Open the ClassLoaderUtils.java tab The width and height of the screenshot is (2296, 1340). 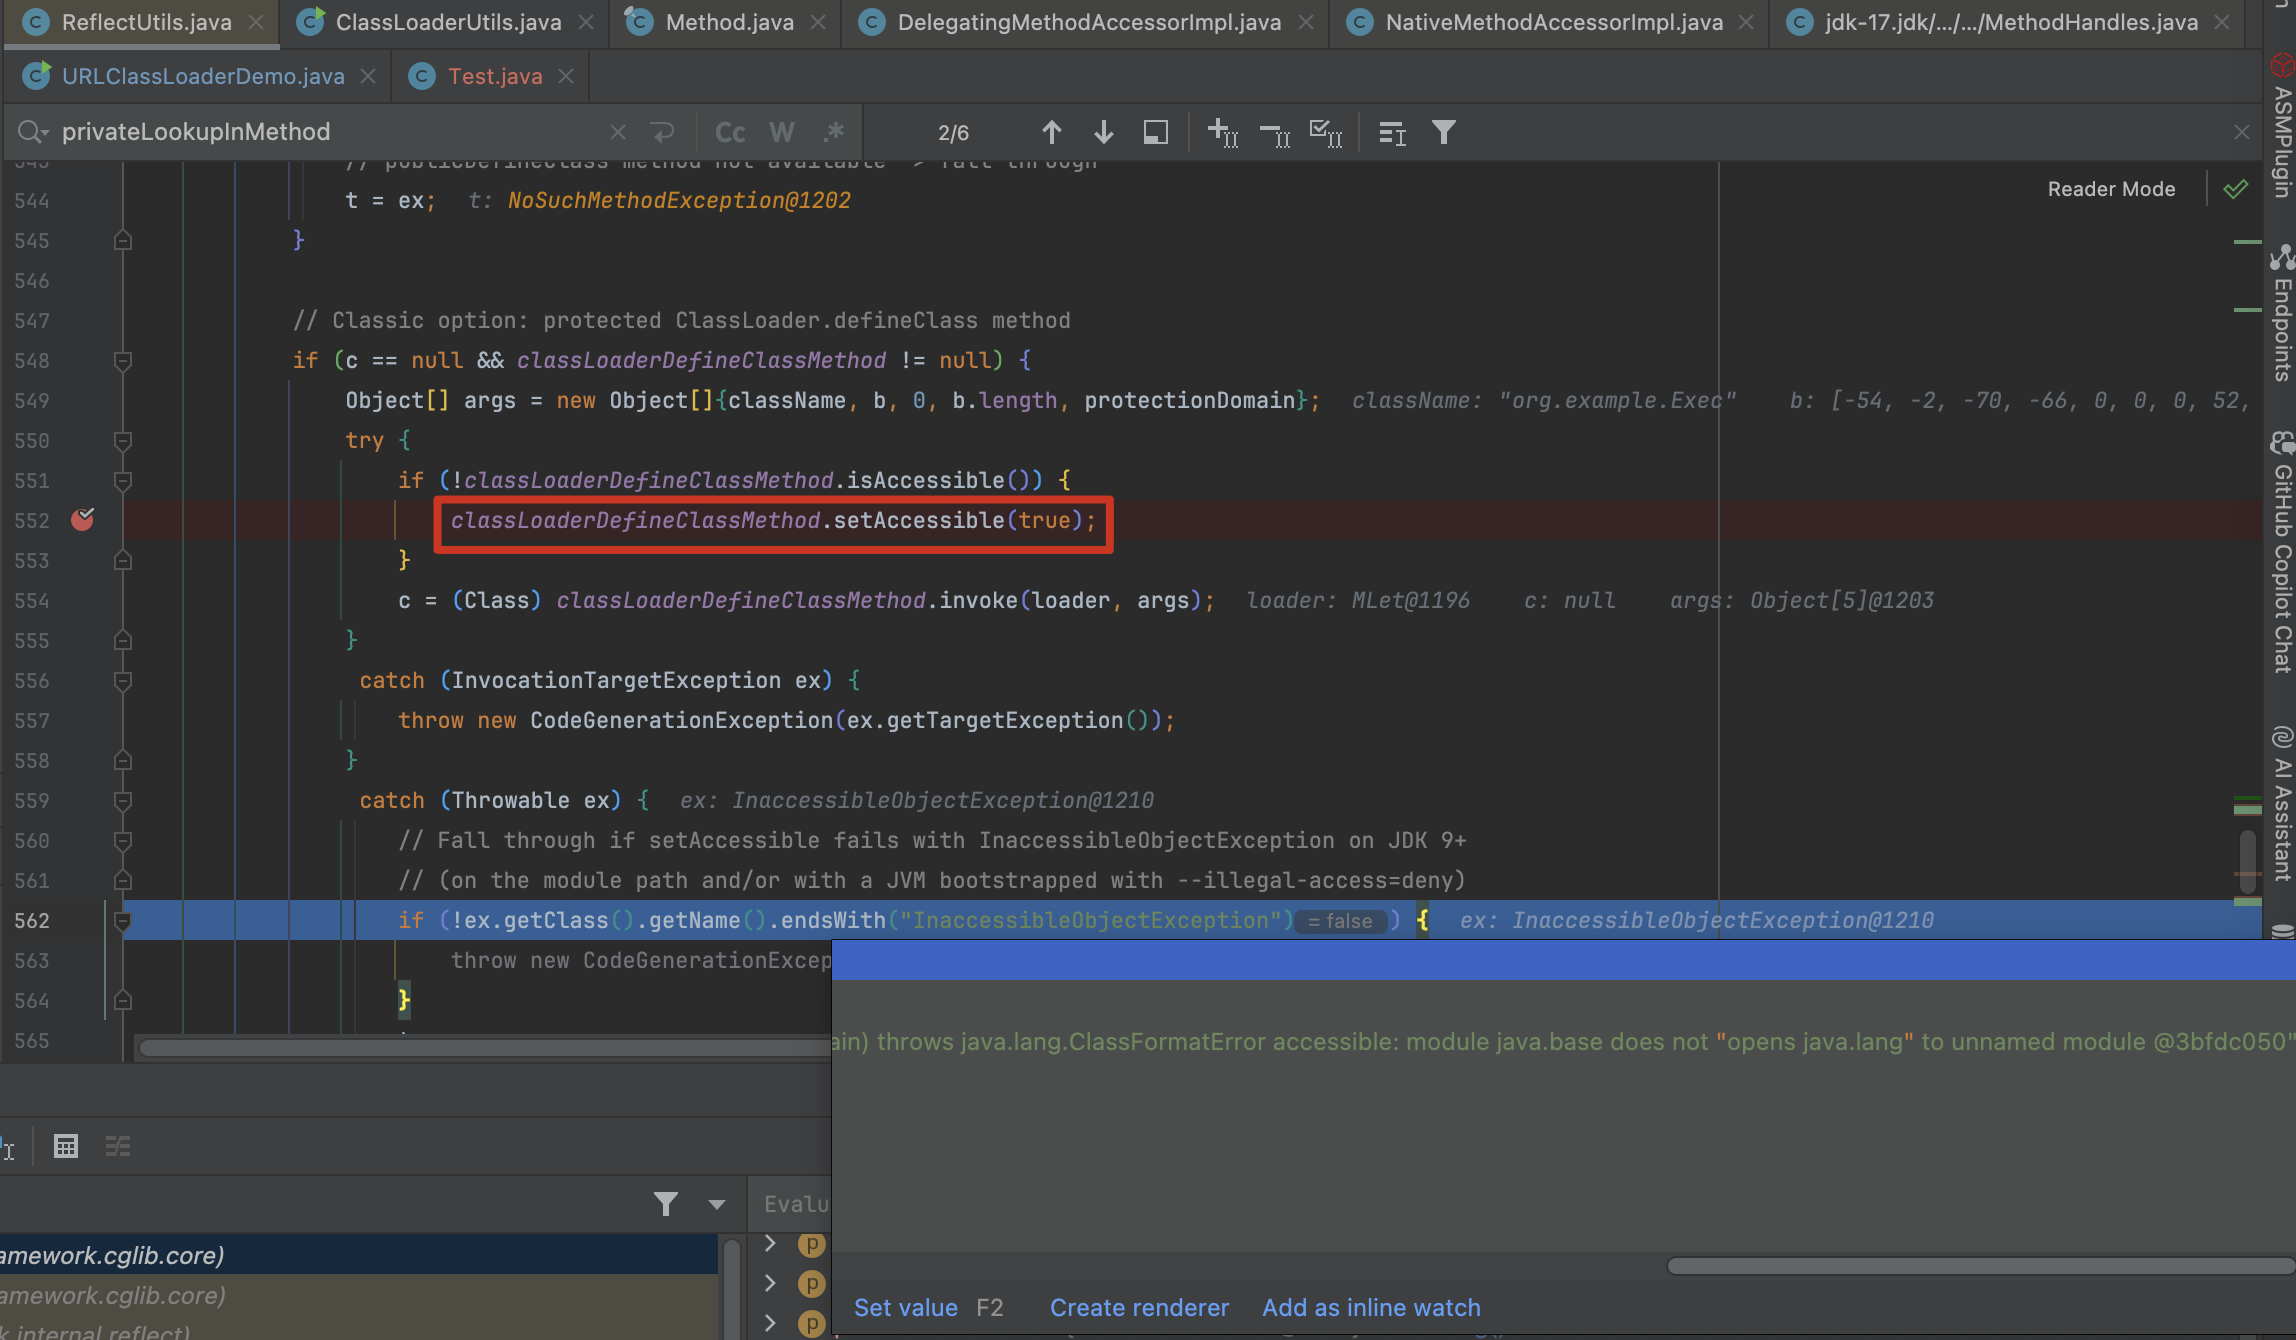point(448,22)
